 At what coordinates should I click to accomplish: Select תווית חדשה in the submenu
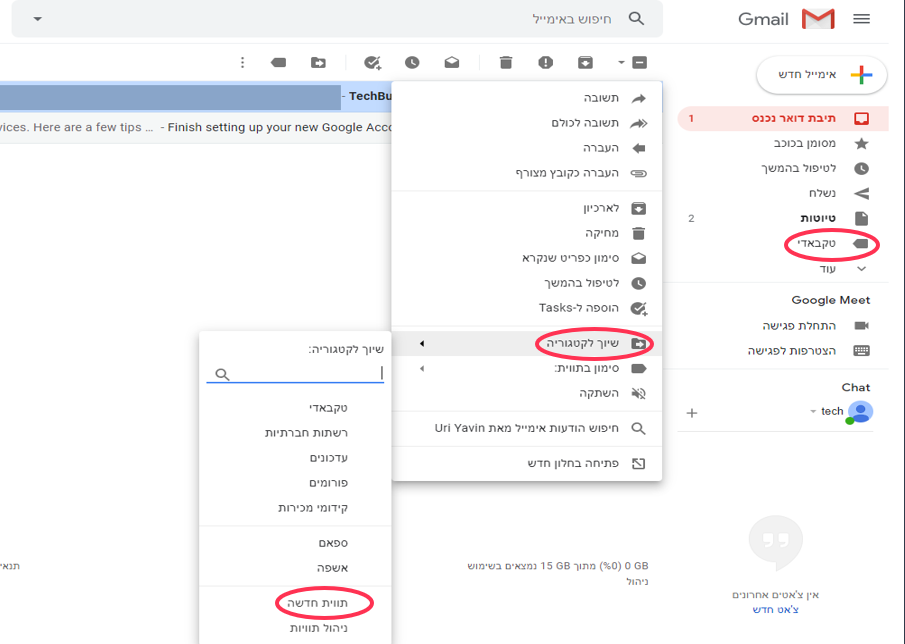click(317, 603)
